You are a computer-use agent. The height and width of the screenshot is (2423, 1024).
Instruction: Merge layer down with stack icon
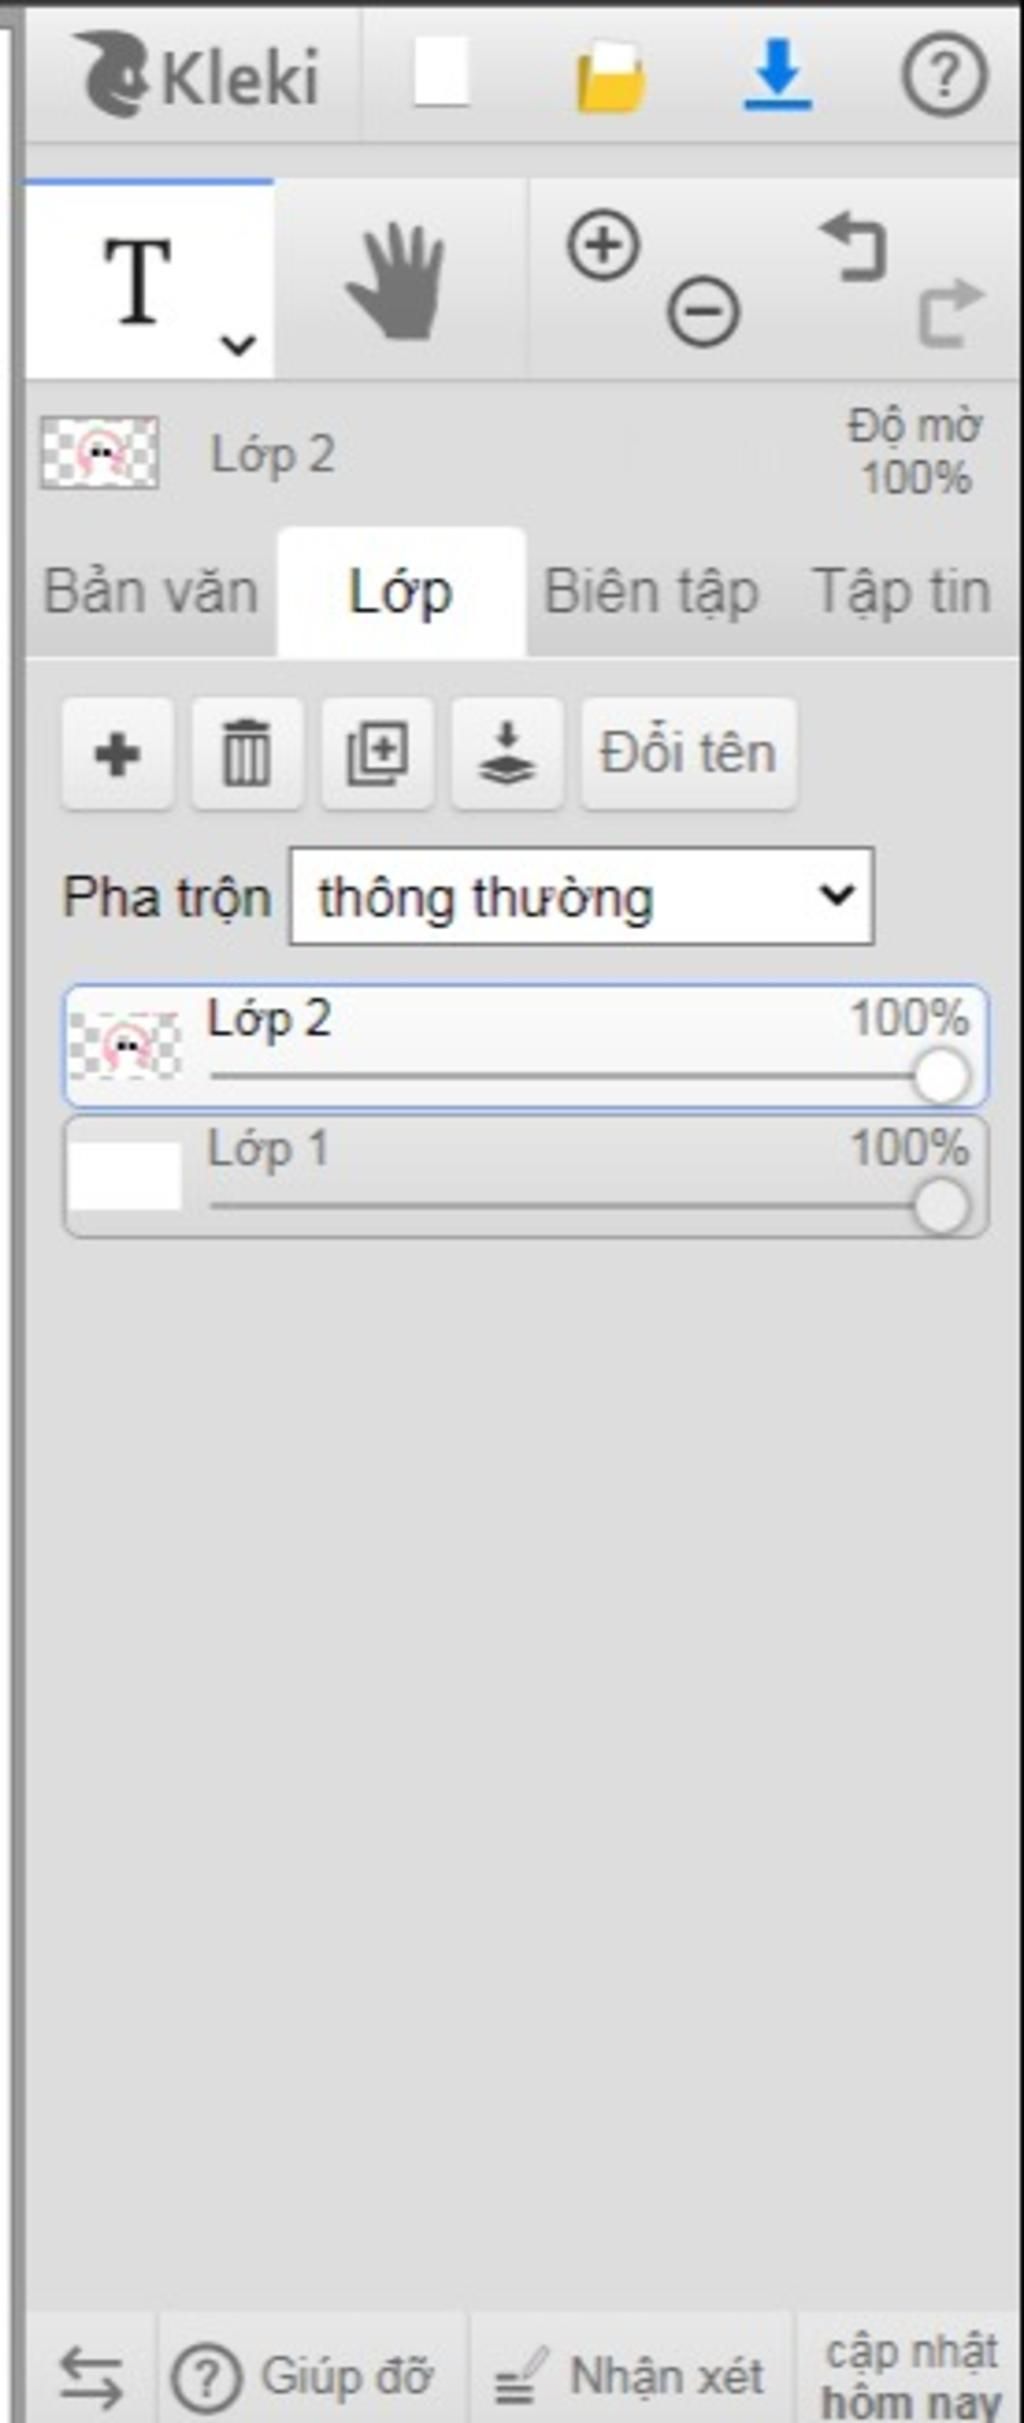coord(507,754)
